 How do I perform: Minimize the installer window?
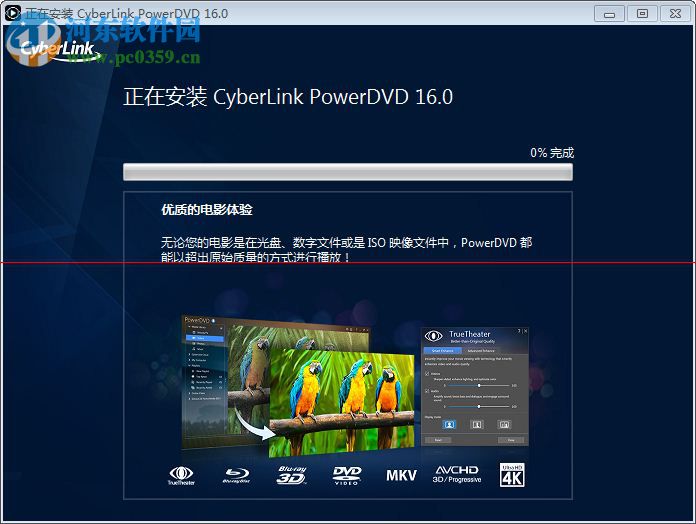(609, 14)
